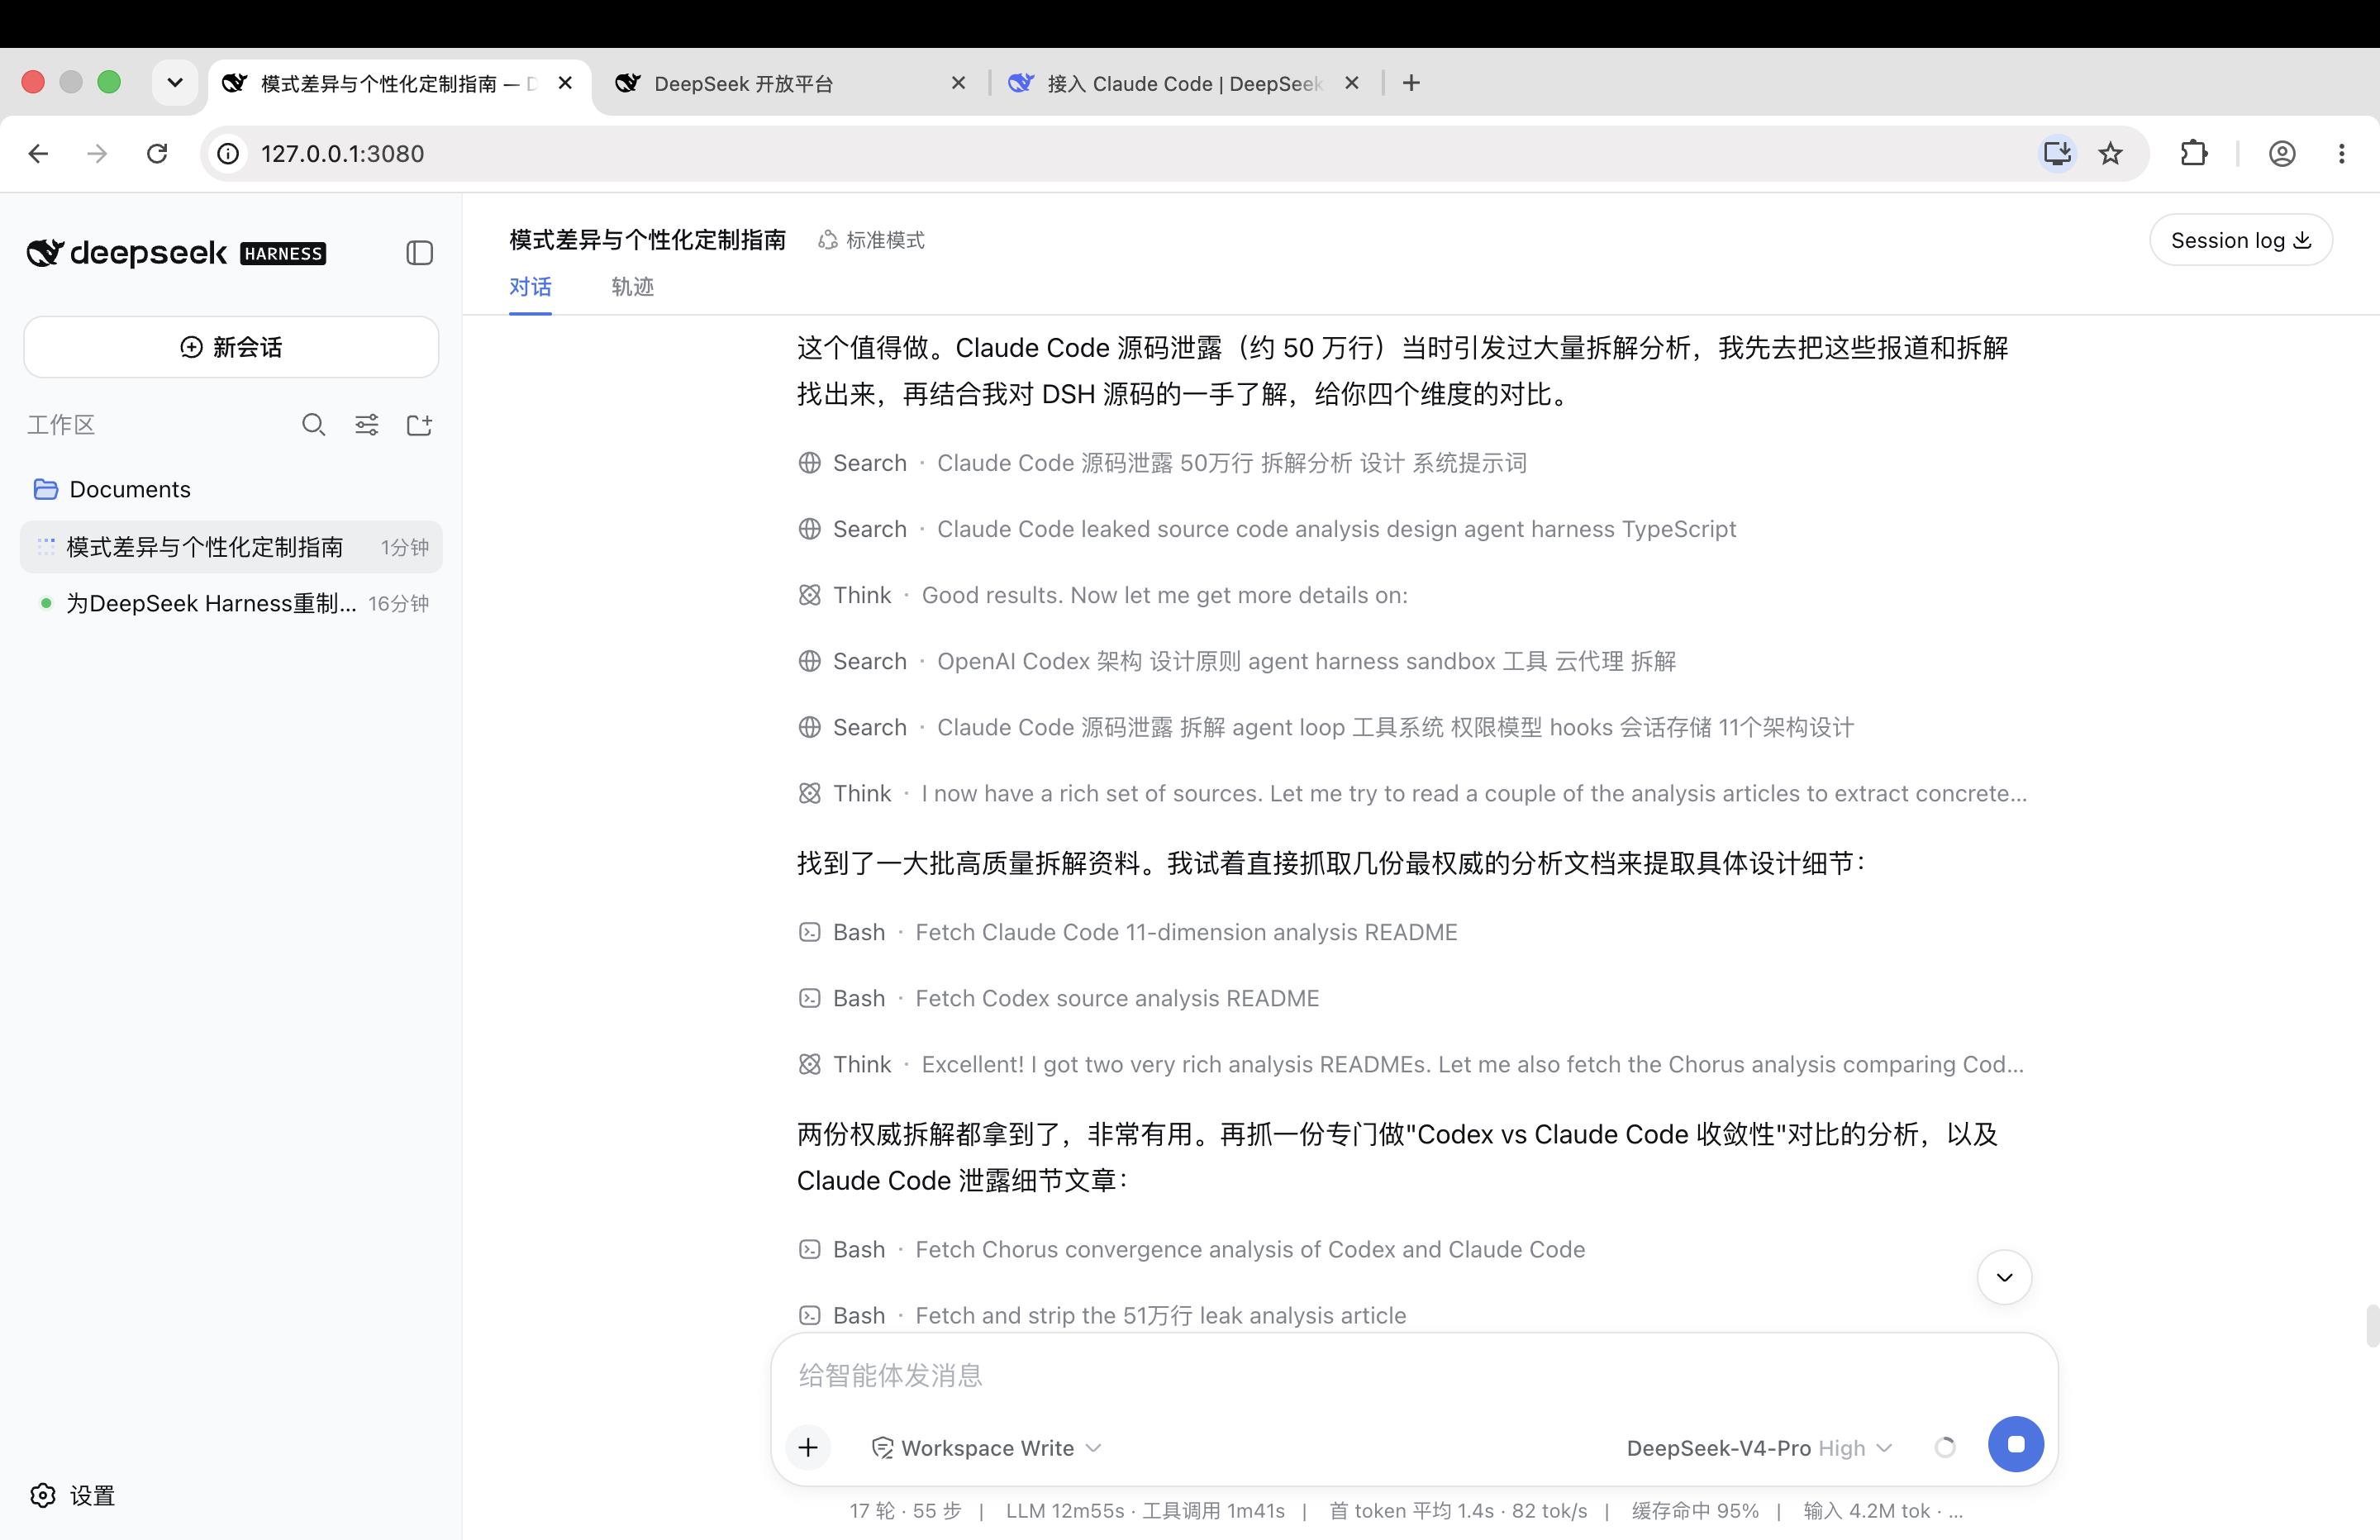2380x1540 pixels.
Task: Click the loading spinner near stop button
Action: (1944, 1447)
